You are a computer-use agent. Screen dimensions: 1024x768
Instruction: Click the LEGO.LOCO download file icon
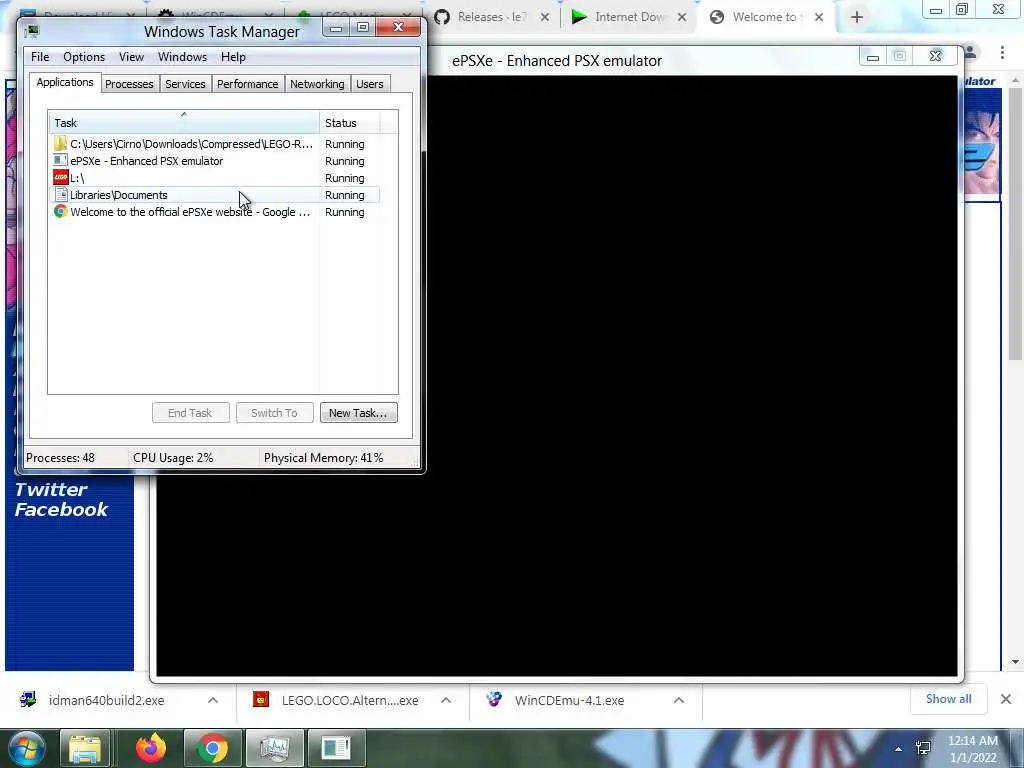(261, 699)
